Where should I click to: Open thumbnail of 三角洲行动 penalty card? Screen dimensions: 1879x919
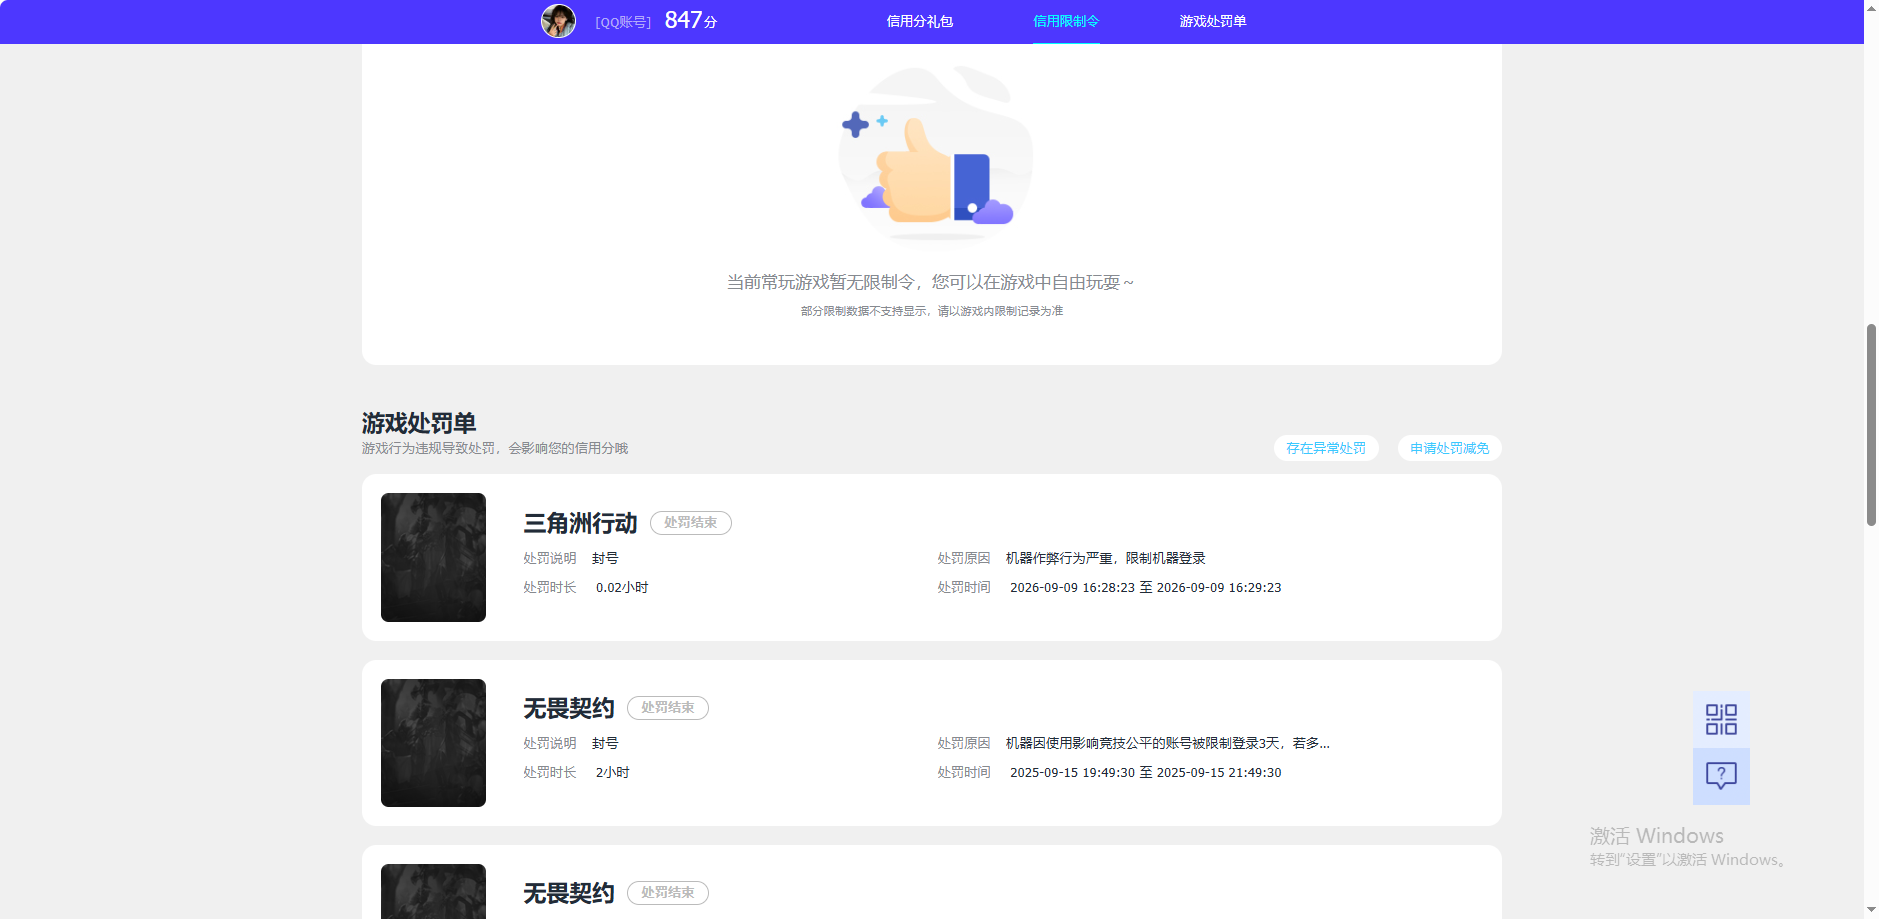(433, 557)
